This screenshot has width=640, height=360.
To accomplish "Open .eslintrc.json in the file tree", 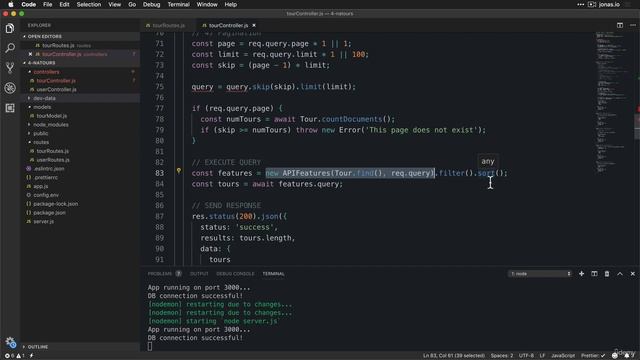I will 49,169.
